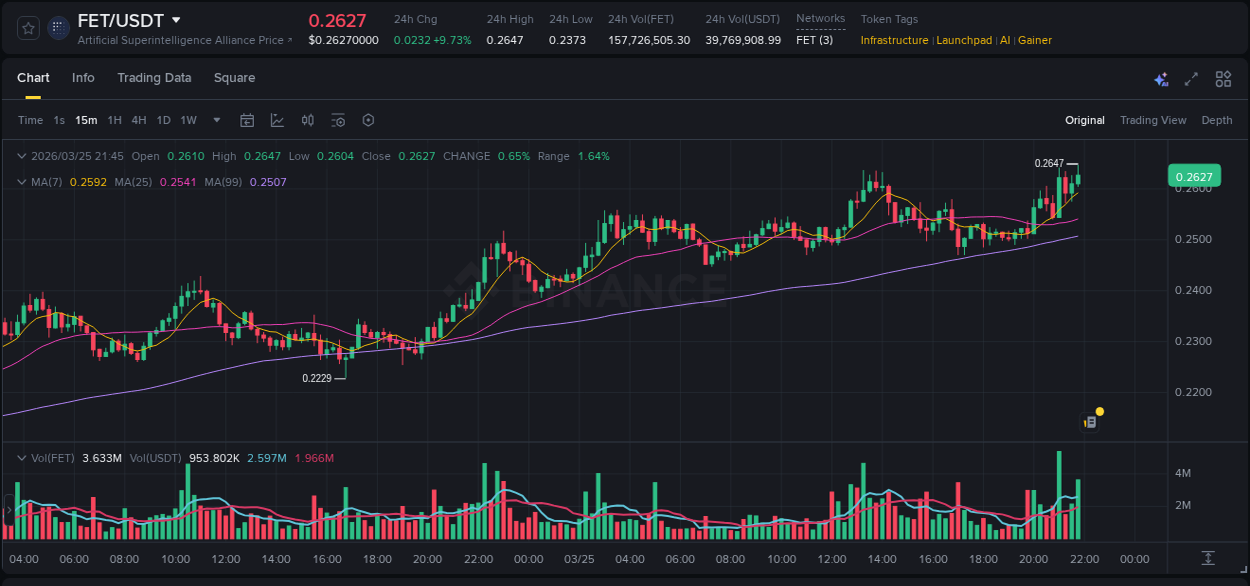Open the technical indicators icon
1250x586 pixels.
click(x=307, y=120)
